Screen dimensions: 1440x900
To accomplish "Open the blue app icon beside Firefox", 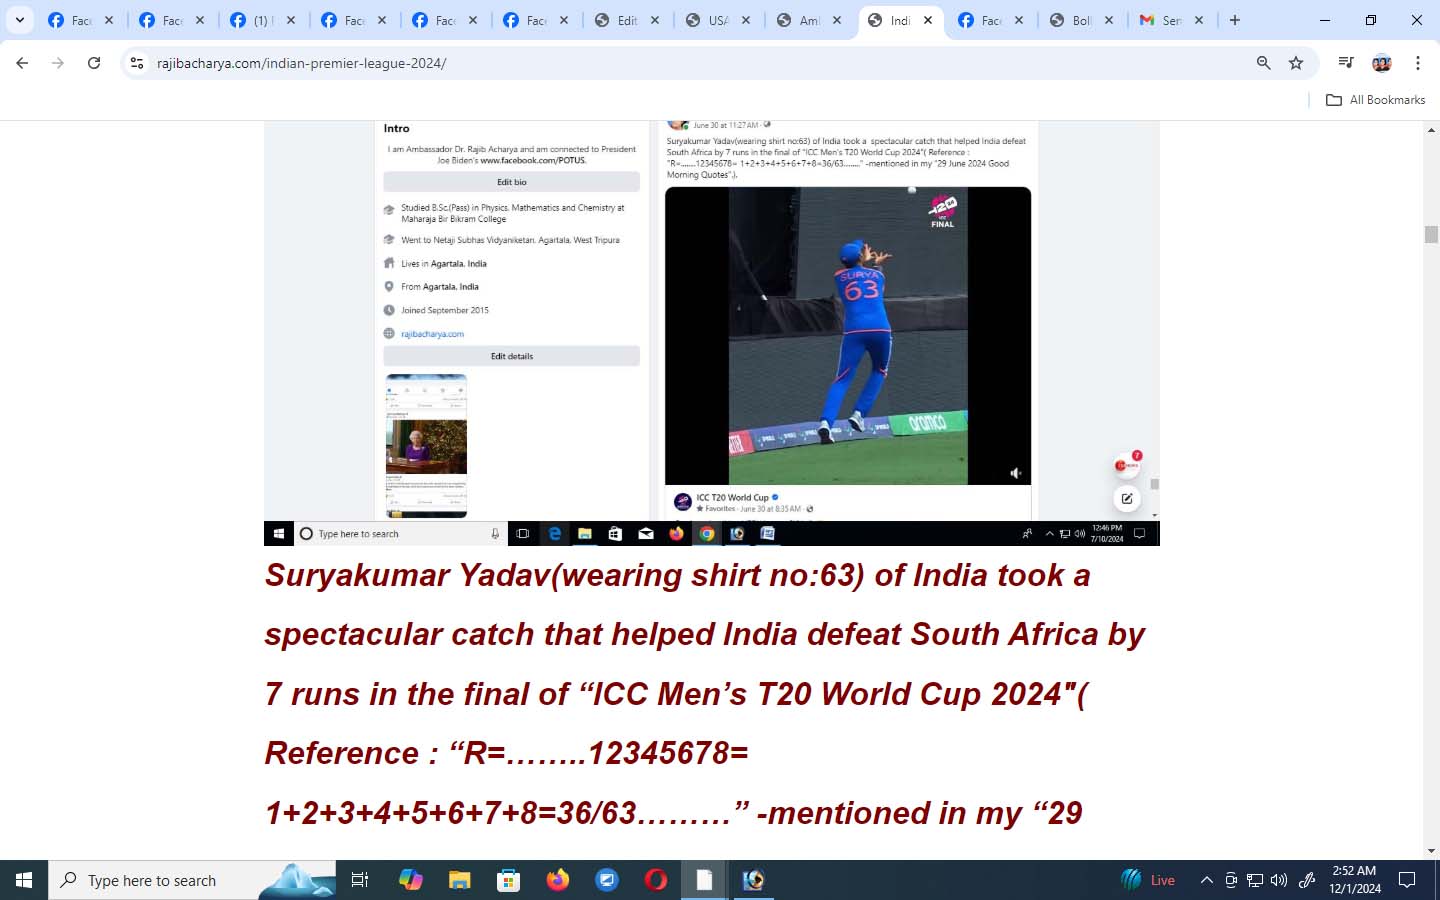I will point(606,880).
